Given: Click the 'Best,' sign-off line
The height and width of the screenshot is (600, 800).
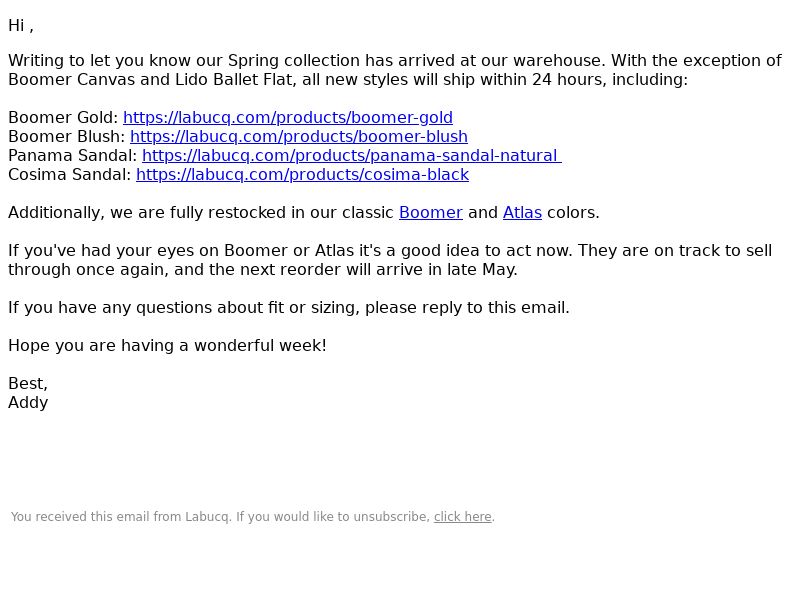Looking at the screenshot, I should 28,384.
